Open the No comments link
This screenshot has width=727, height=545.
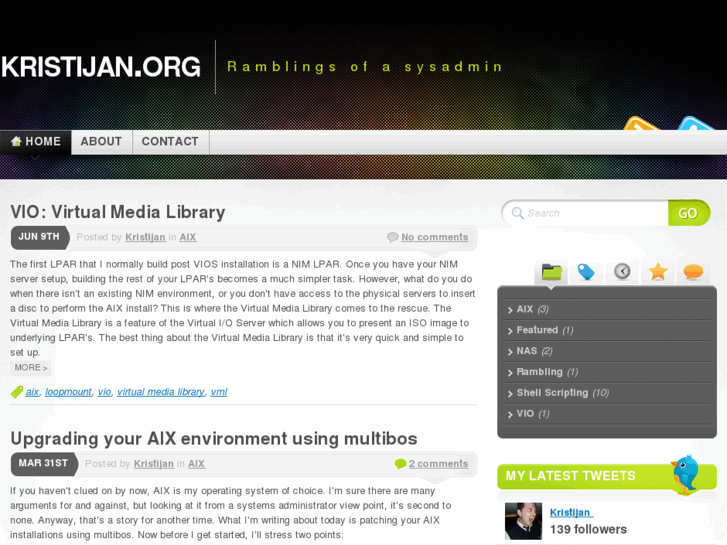point(434,237)
